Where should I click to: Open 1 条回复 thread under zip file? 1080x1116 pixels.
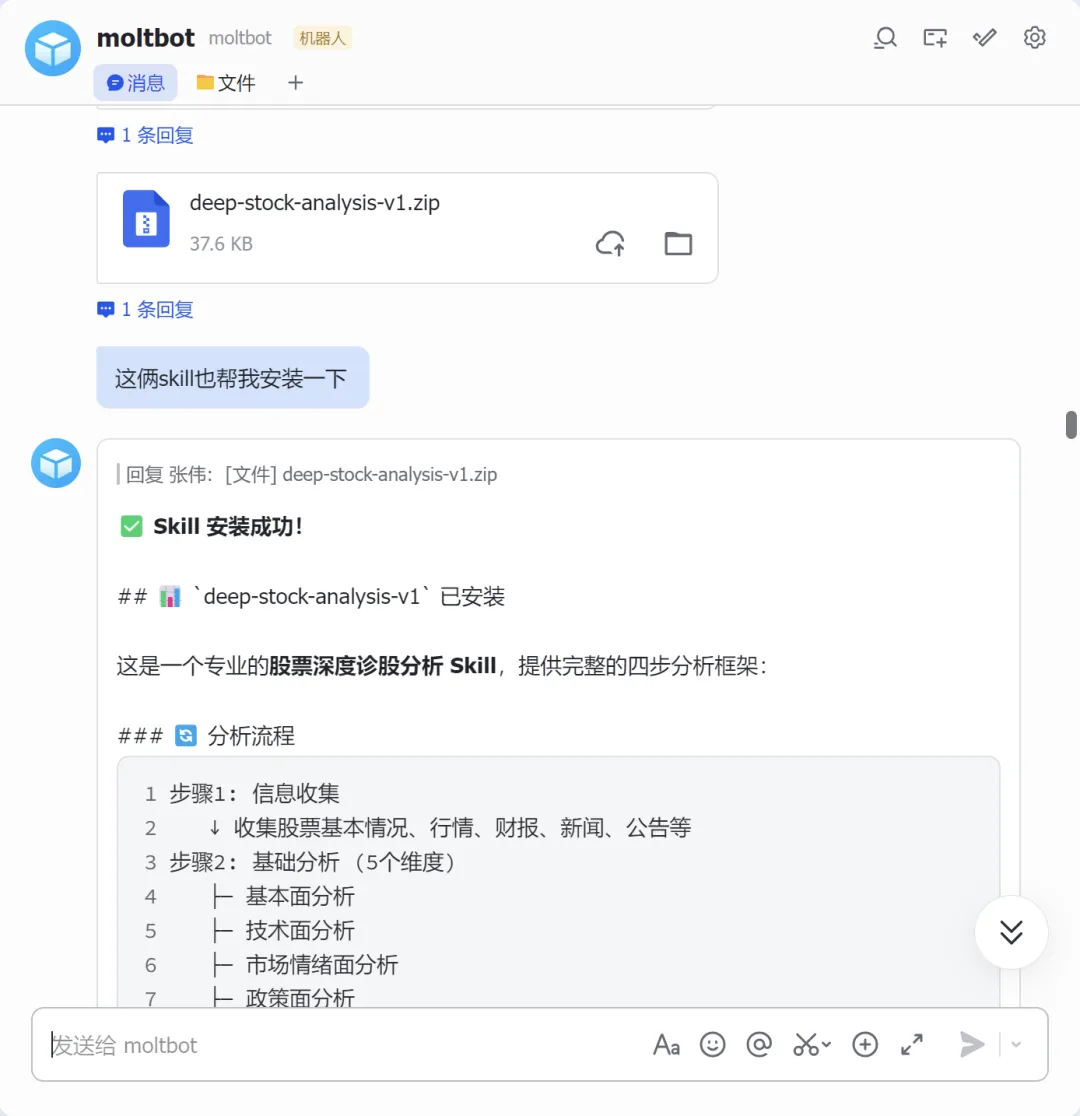click(x=145, y=310)
